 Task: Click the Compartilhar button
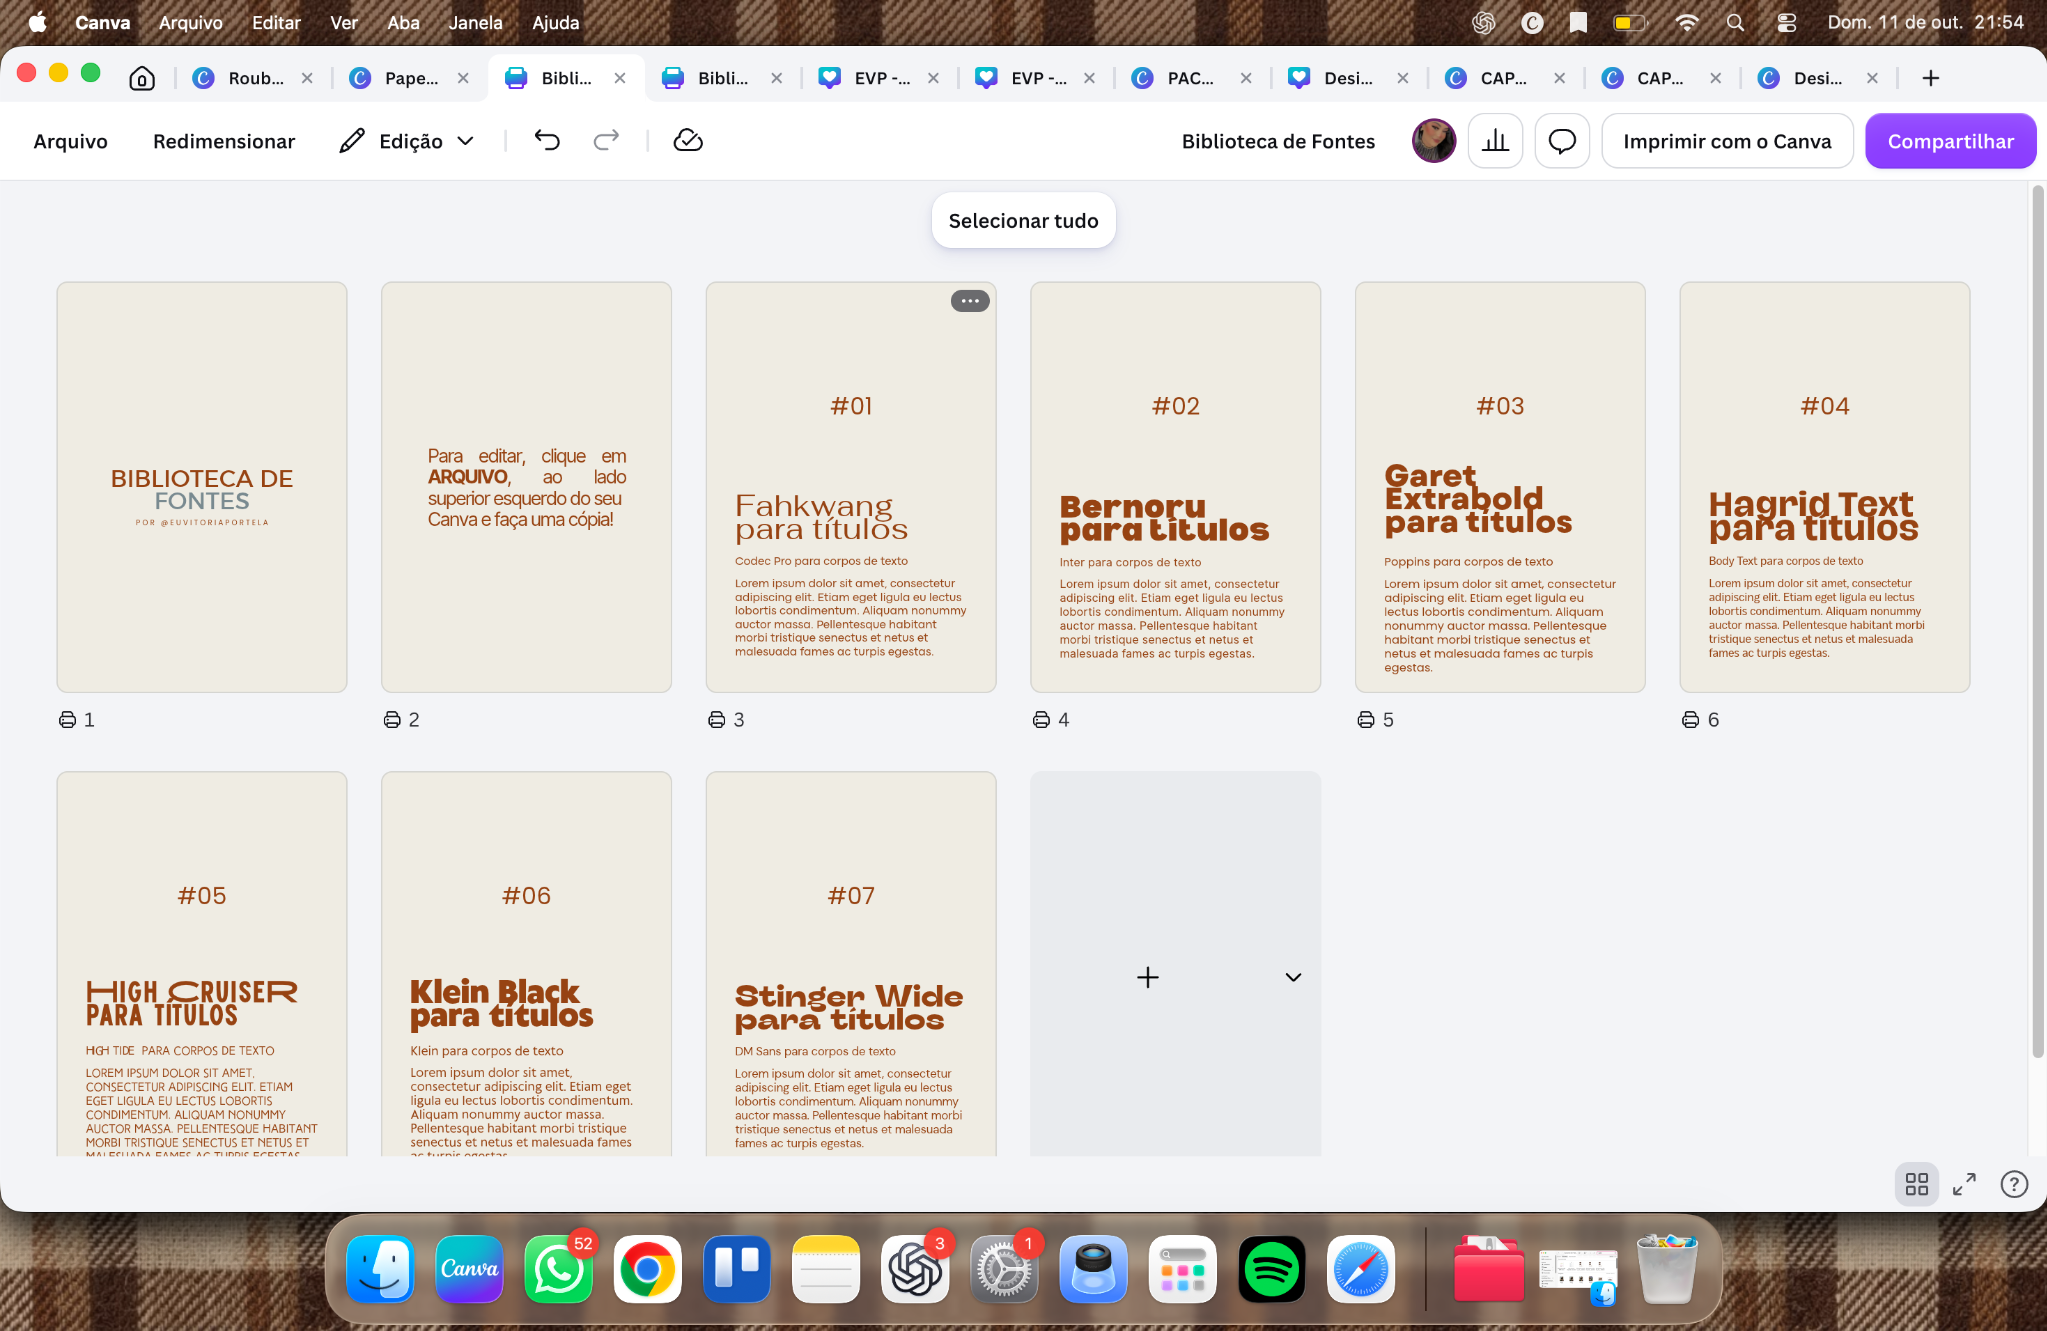pyautogui.click(x=1950, y=141)
